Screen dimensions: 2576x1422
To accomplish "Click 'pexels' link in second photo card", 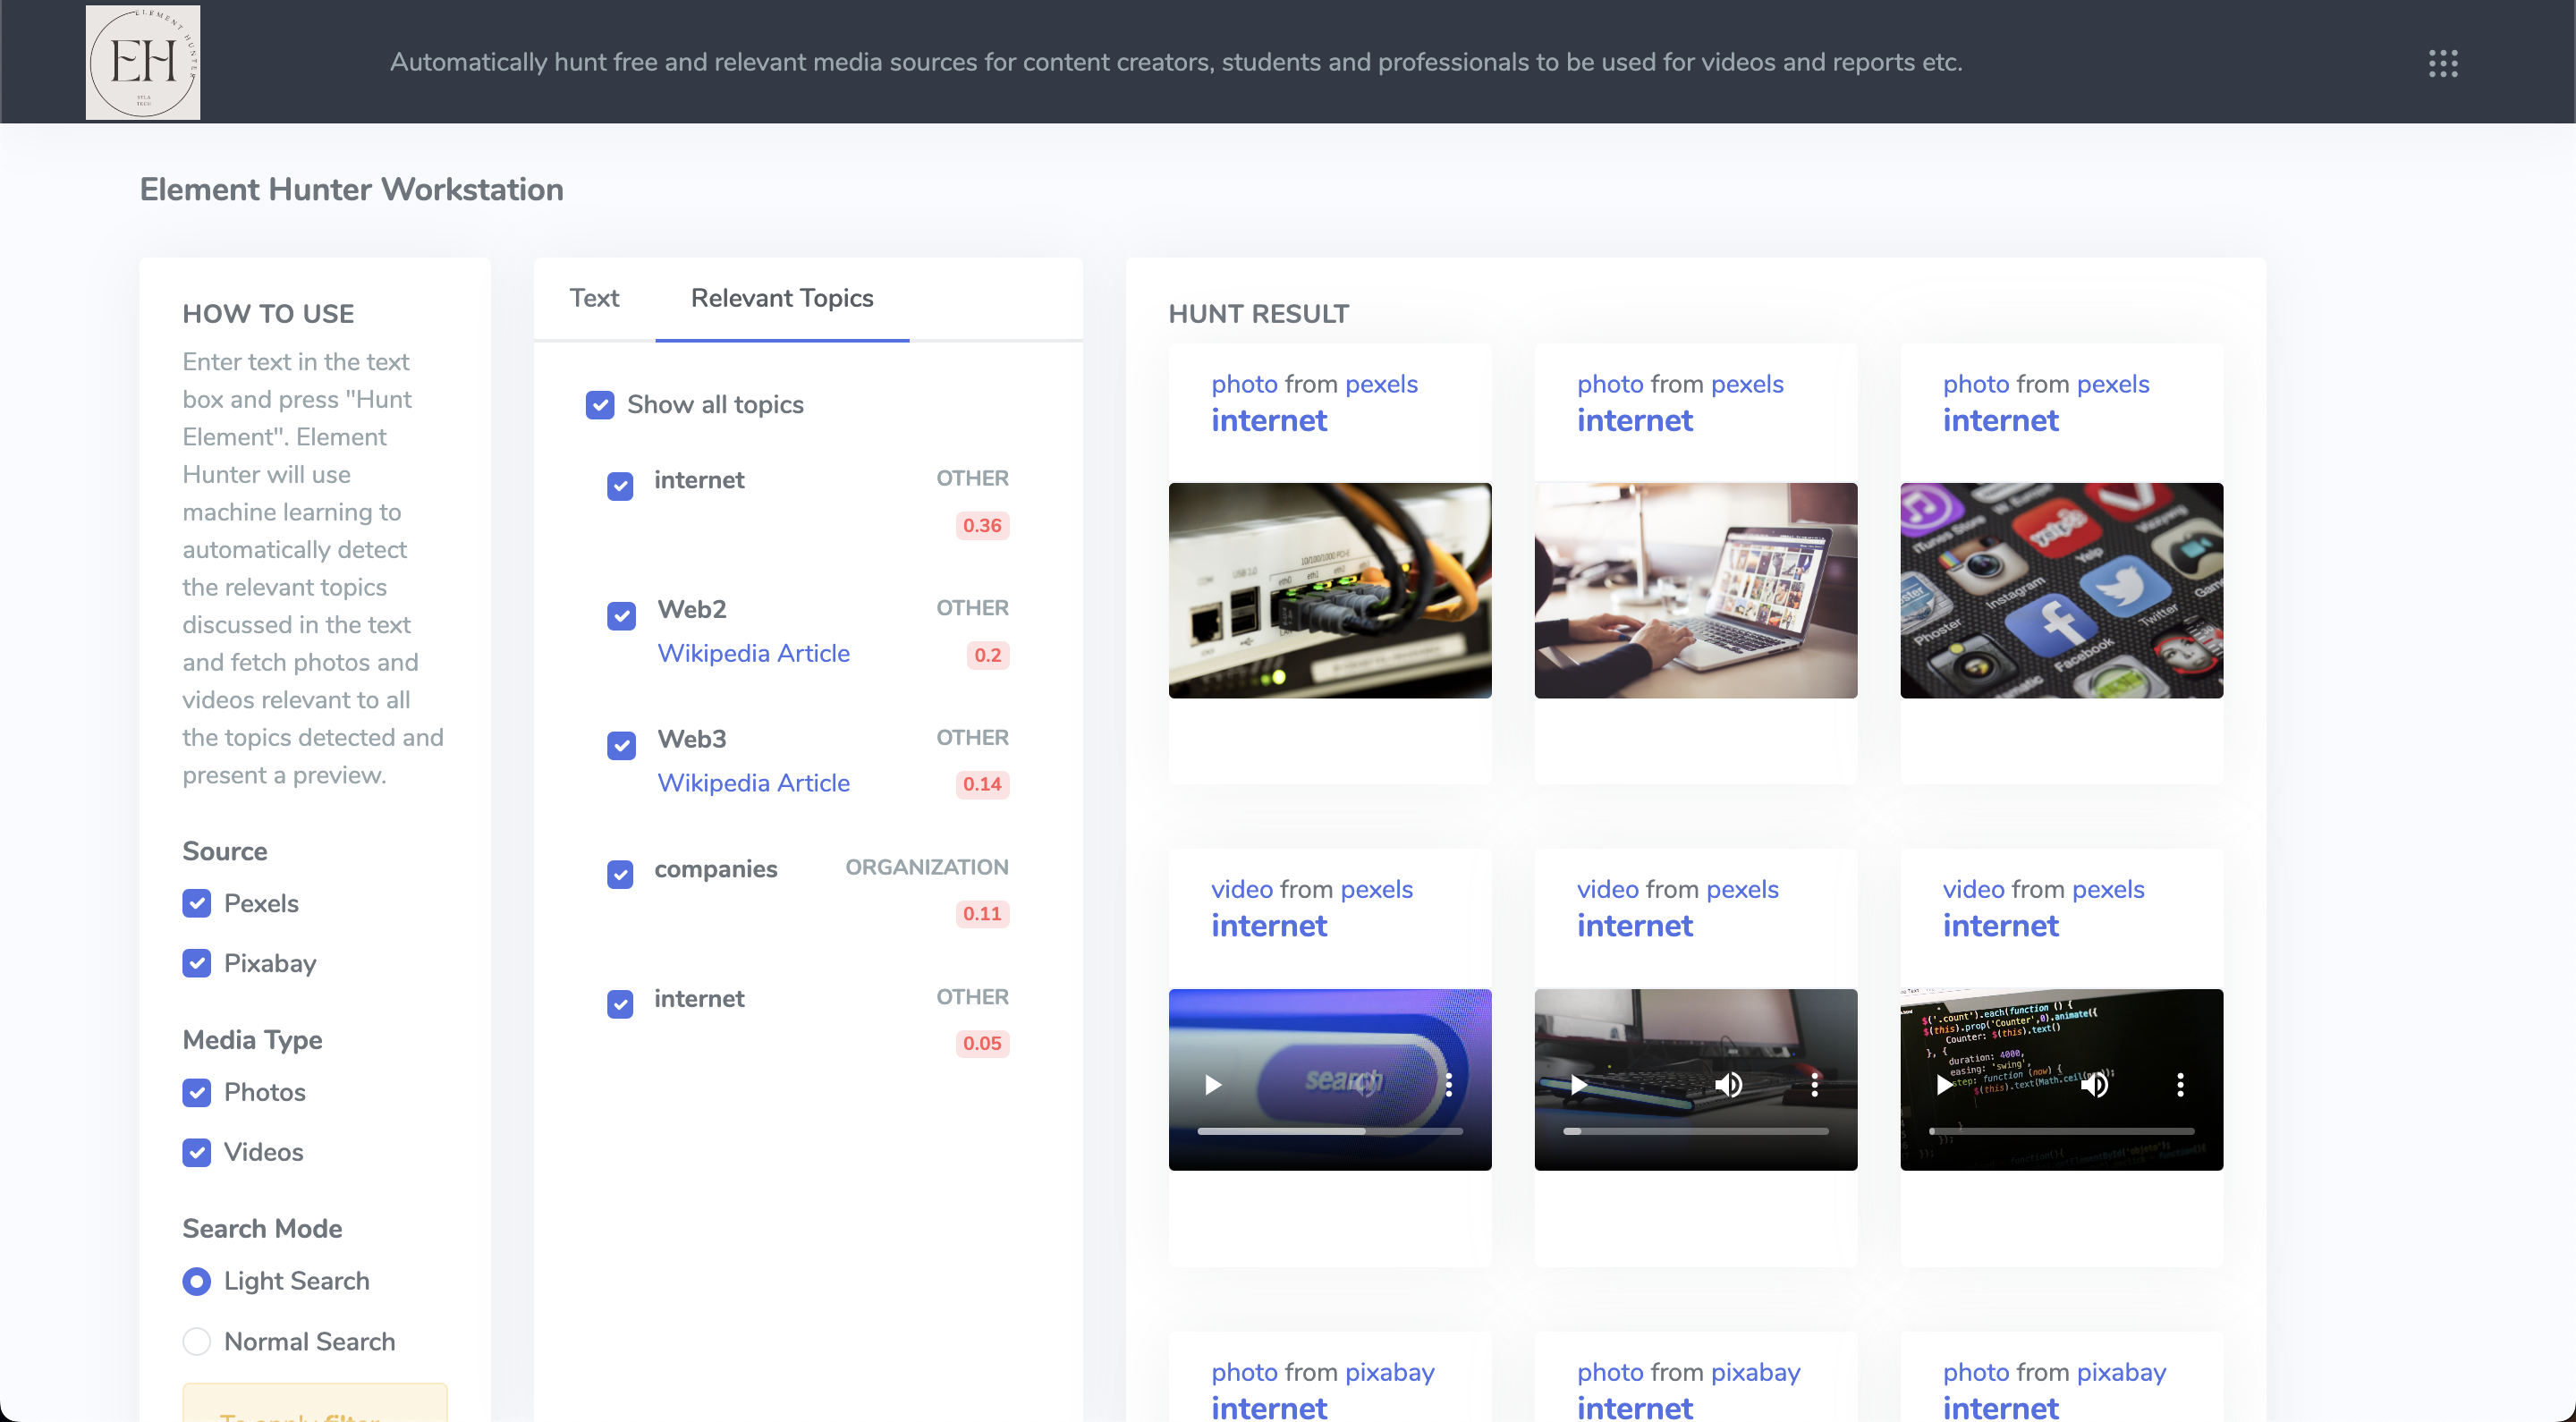I will [1747, 384].
